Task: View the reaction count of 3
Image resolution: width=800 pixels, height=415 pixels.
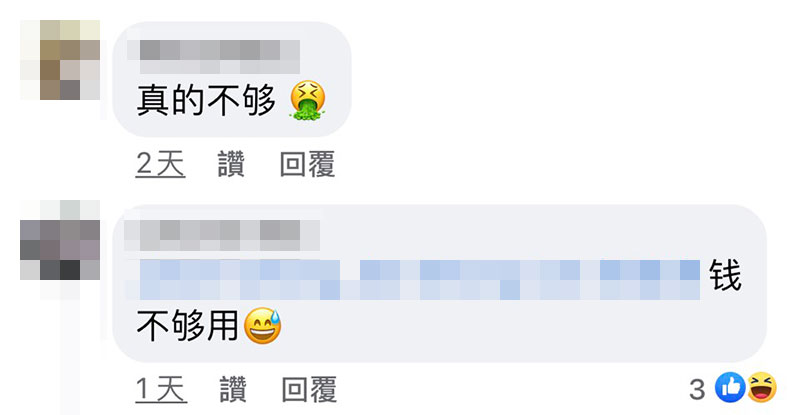Action: [x=697, y=389]
